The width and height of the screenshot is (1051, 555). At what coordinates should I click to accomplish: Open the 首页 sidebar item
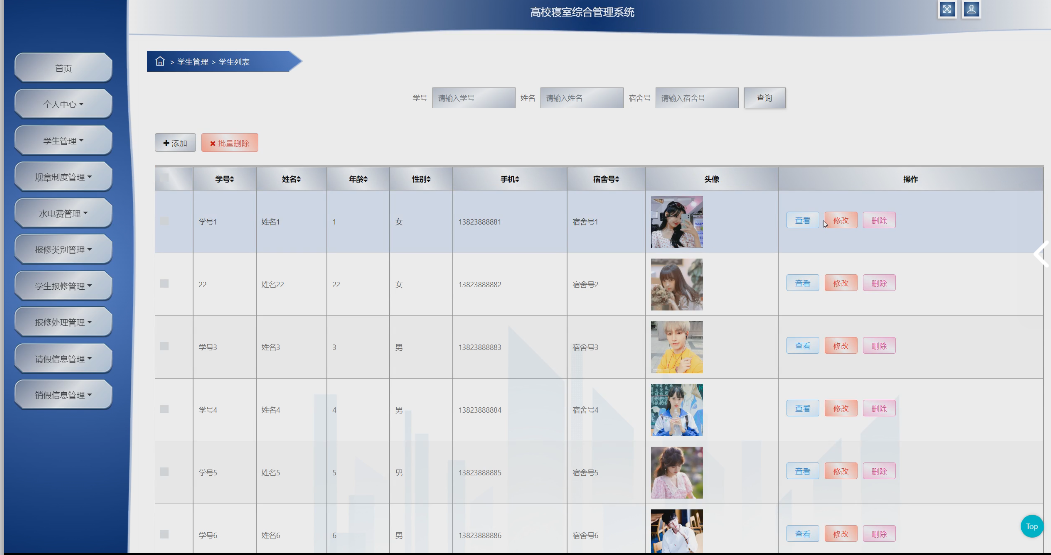point(63,68)
